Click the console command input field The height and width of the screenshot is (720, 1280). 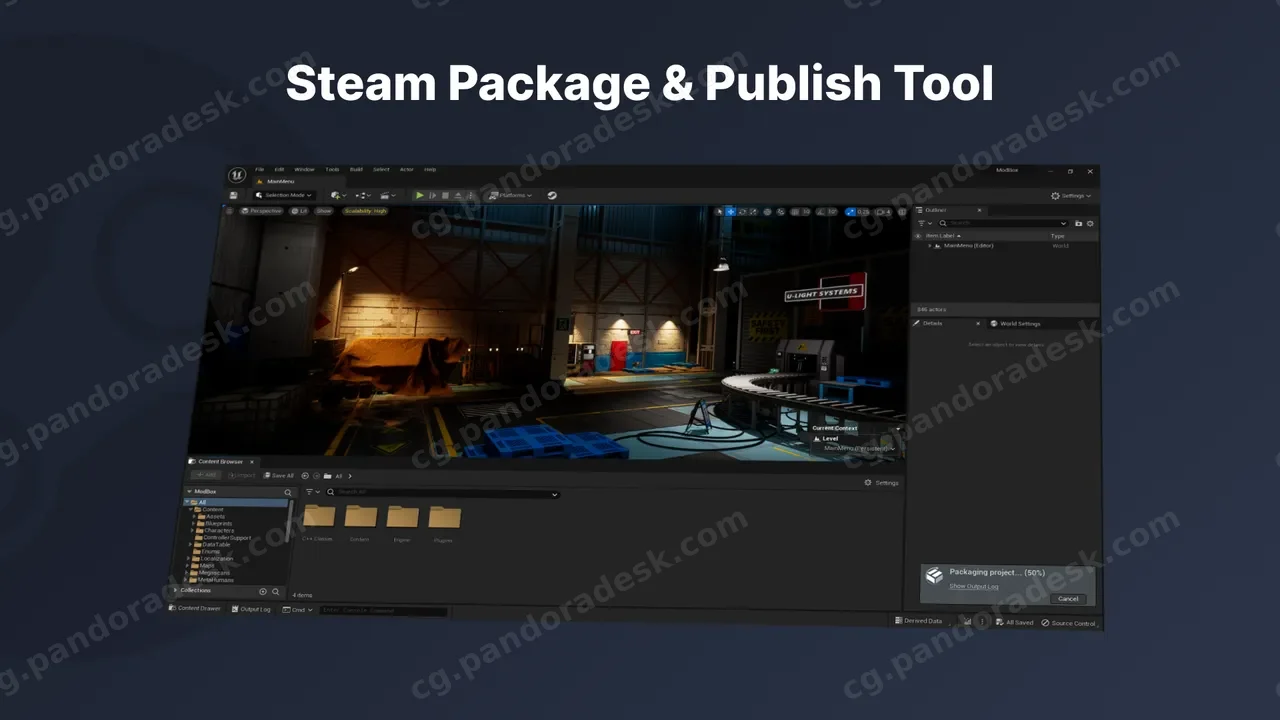[384, 610]
